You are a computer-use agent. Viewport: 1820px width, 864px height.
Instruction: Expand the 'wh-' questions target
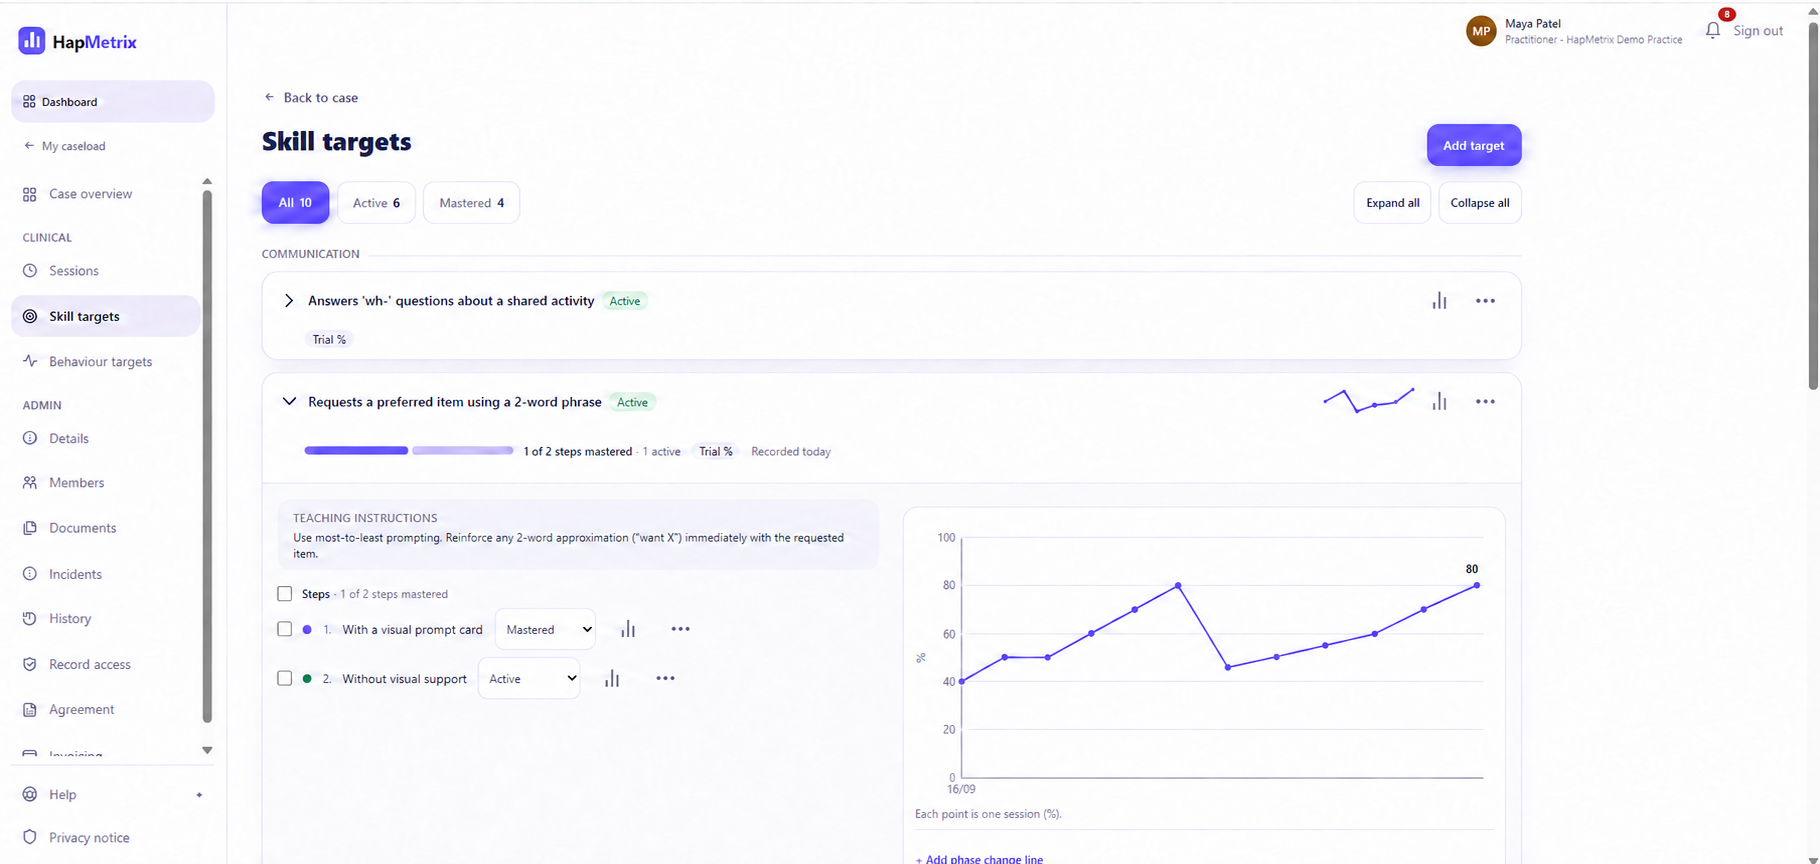coord(289,301)
